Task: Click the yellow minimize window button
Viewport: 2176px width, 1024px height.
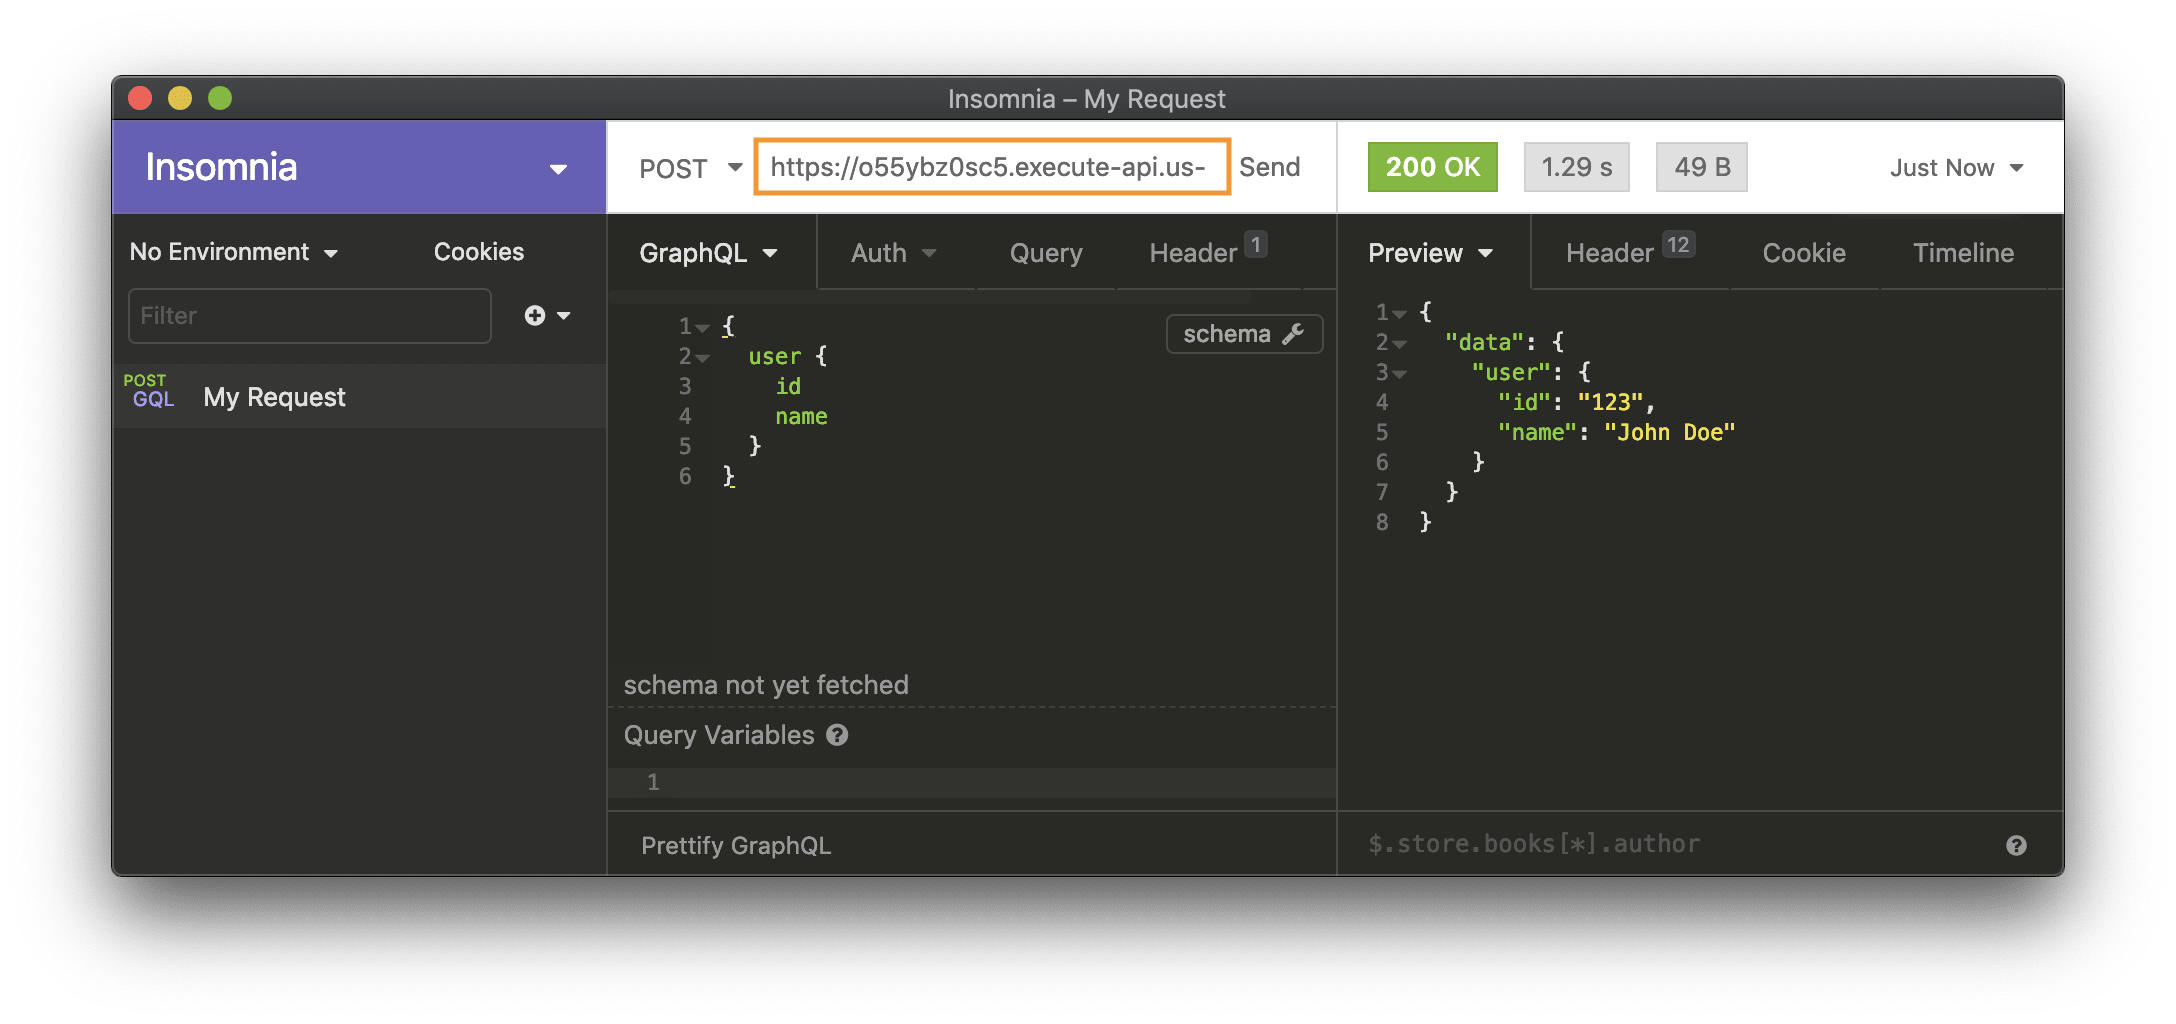Action: point(180,98)
